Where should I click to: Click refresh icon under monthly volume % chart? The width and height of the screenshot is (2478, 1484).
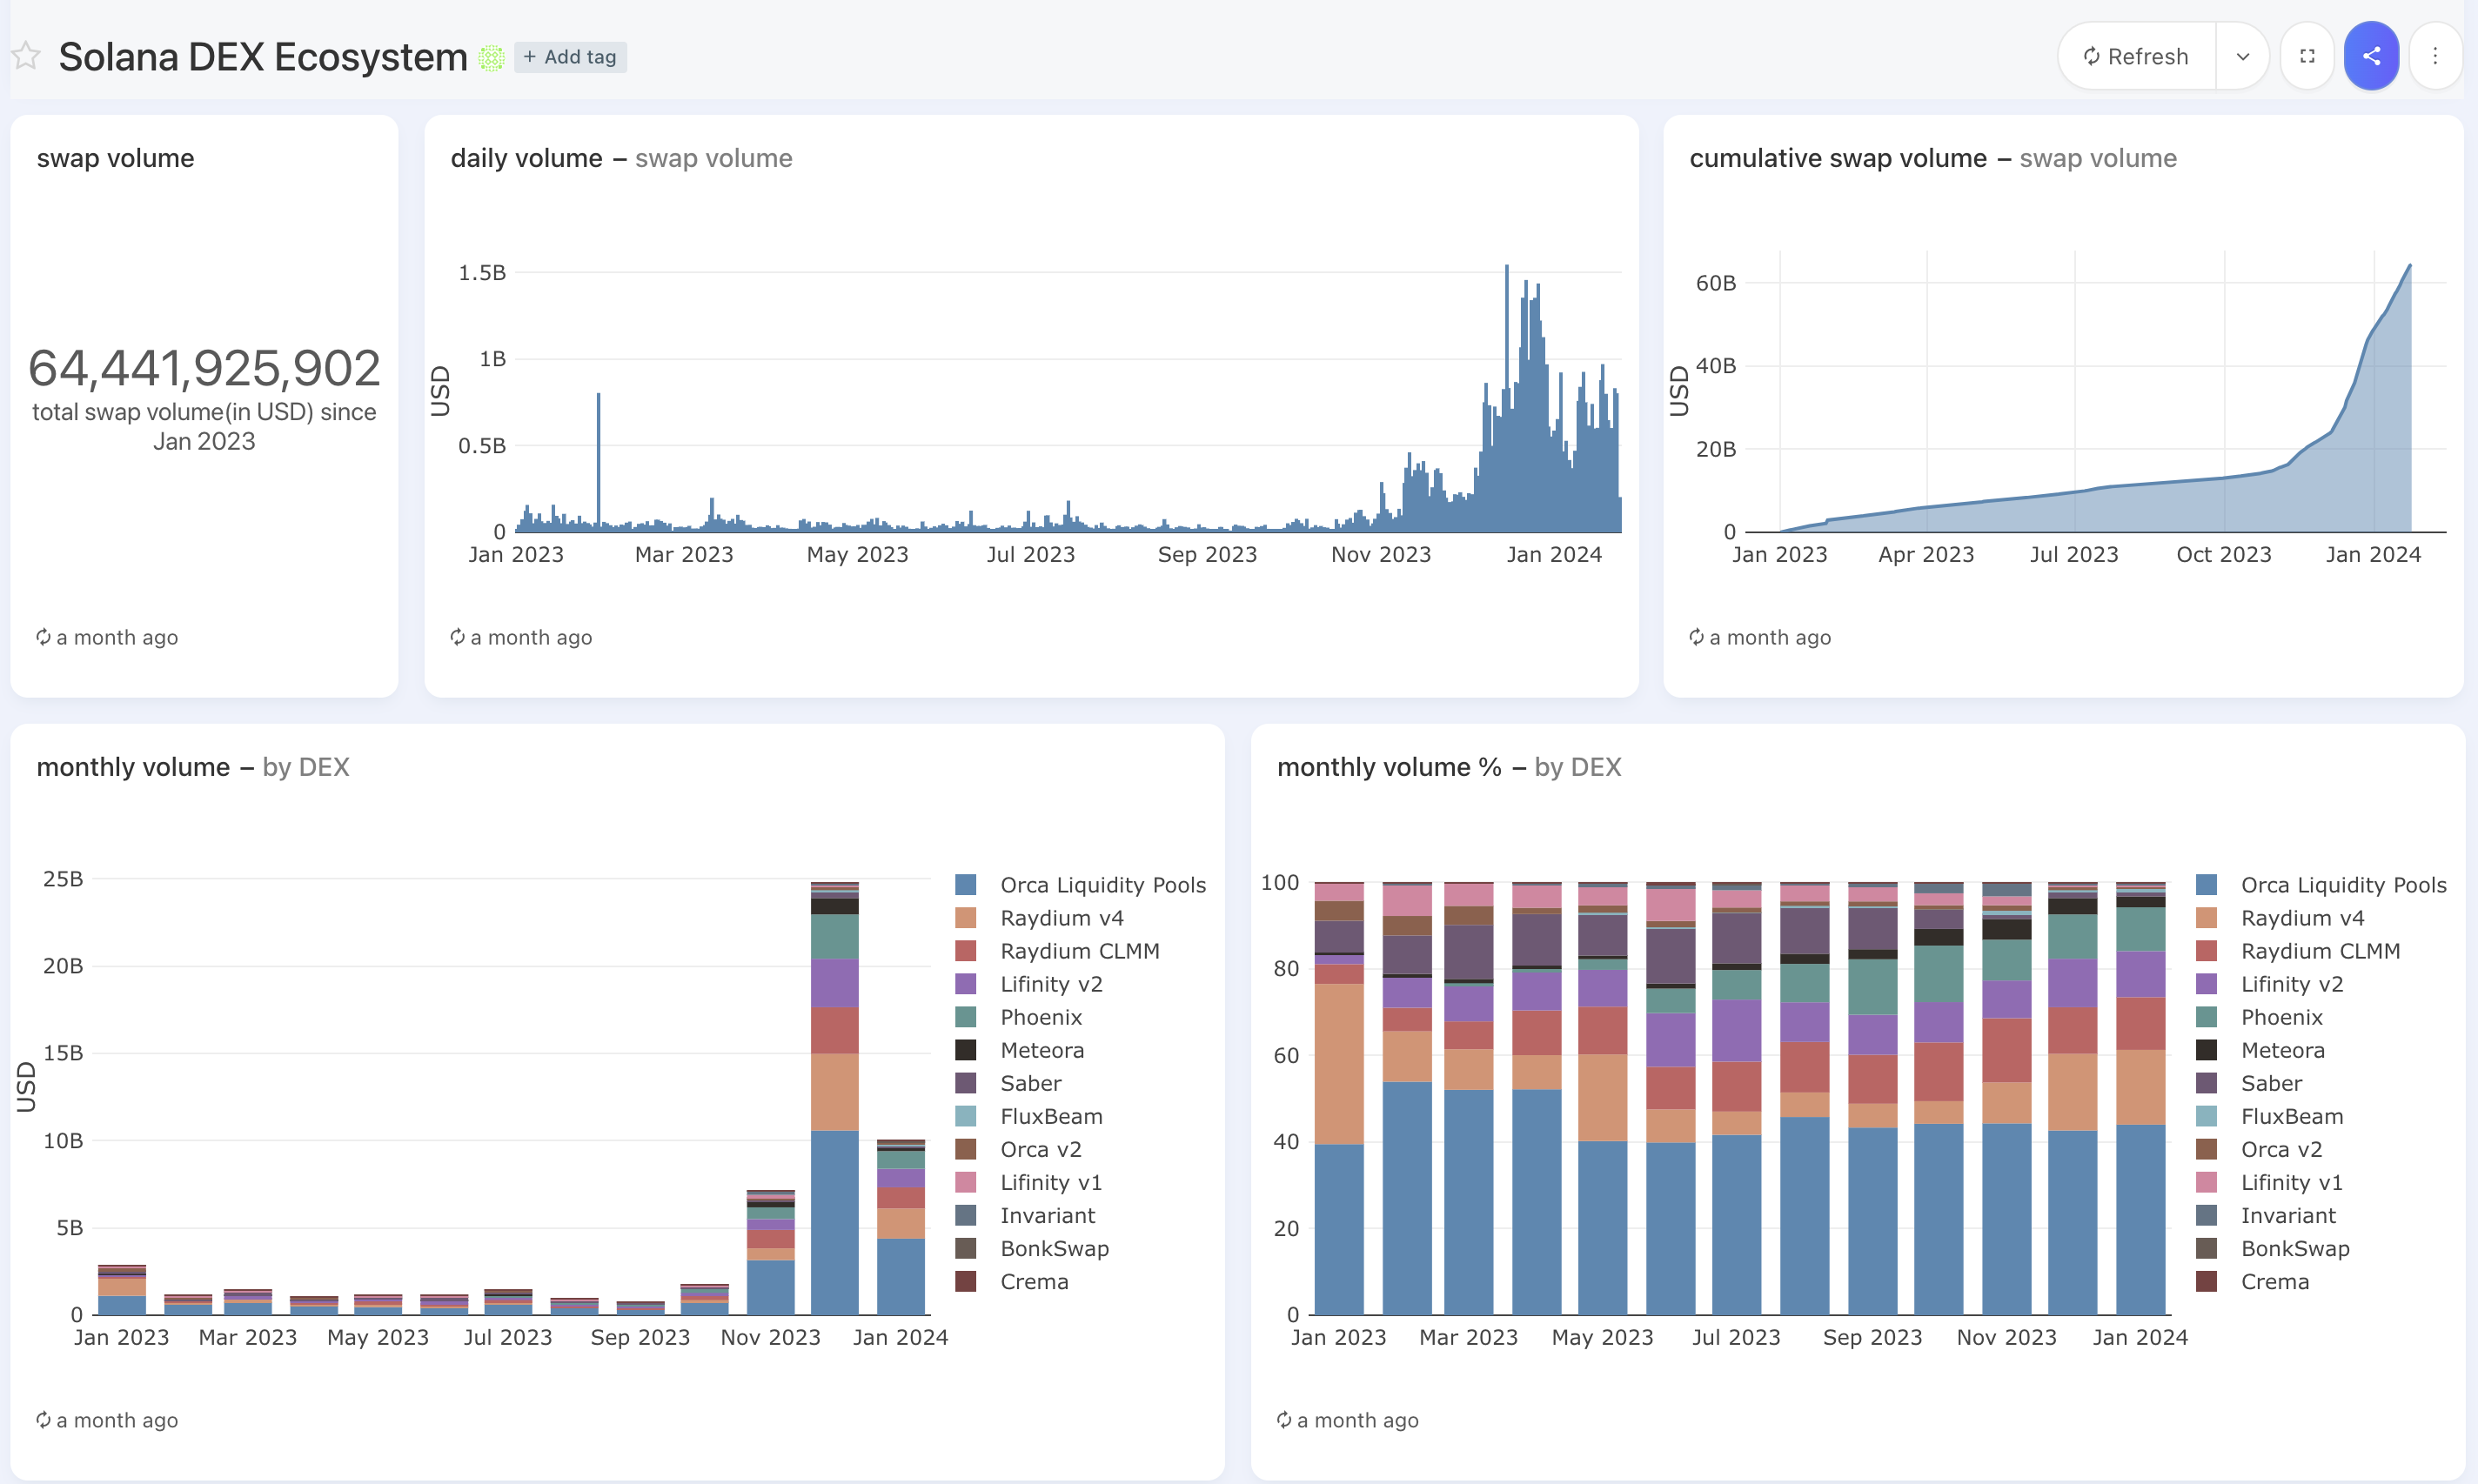coord(1284,1420)
